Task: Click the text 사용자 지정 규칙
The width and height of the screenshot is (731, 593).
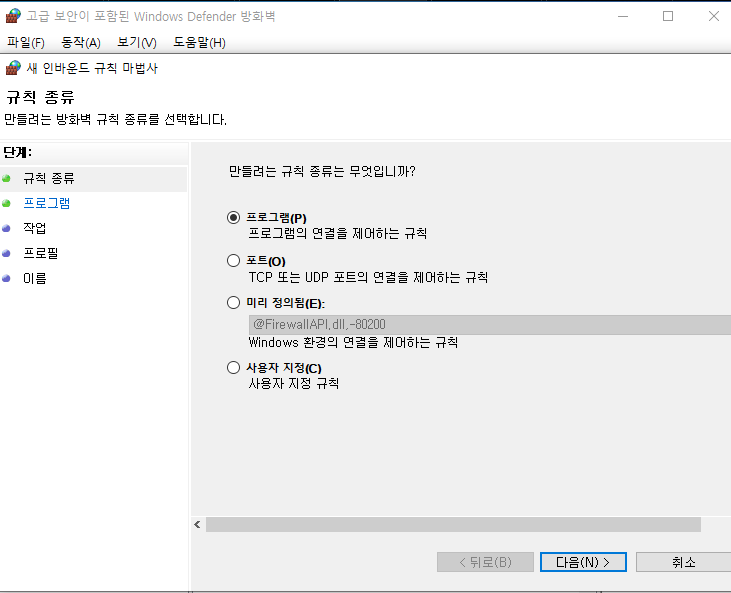Action: 294,383
